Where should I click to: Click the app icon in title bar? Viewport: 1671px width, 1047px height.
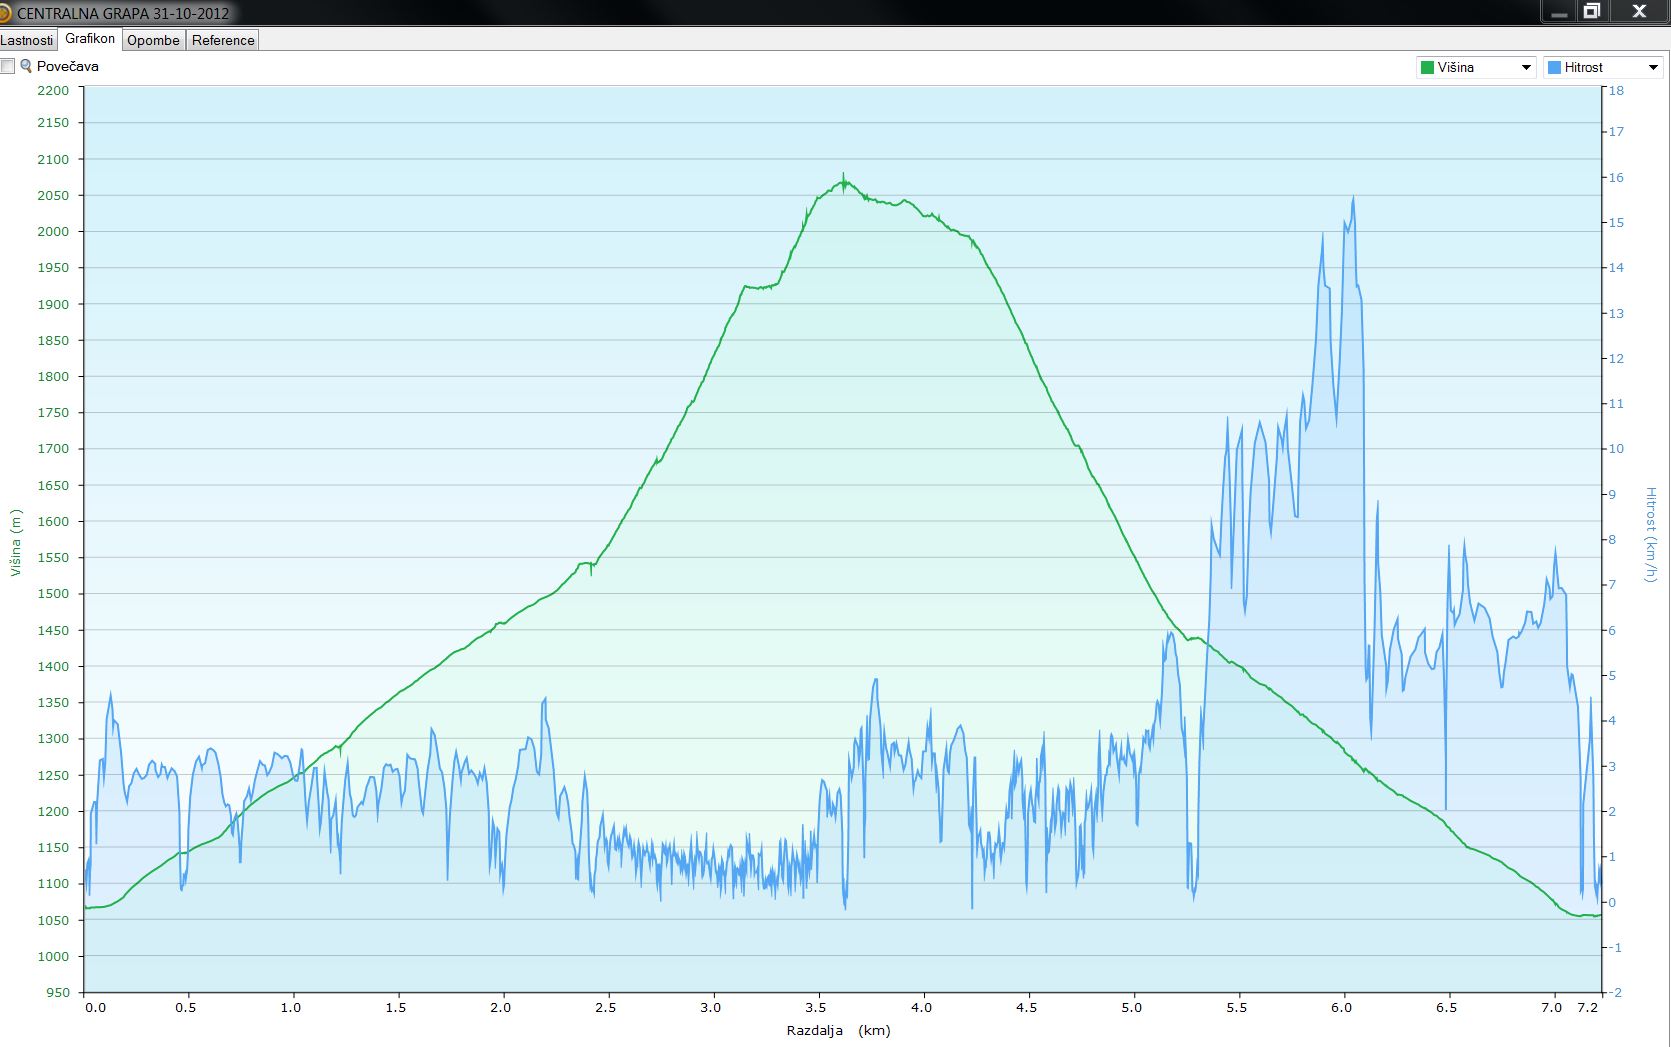tap(5, 13)
